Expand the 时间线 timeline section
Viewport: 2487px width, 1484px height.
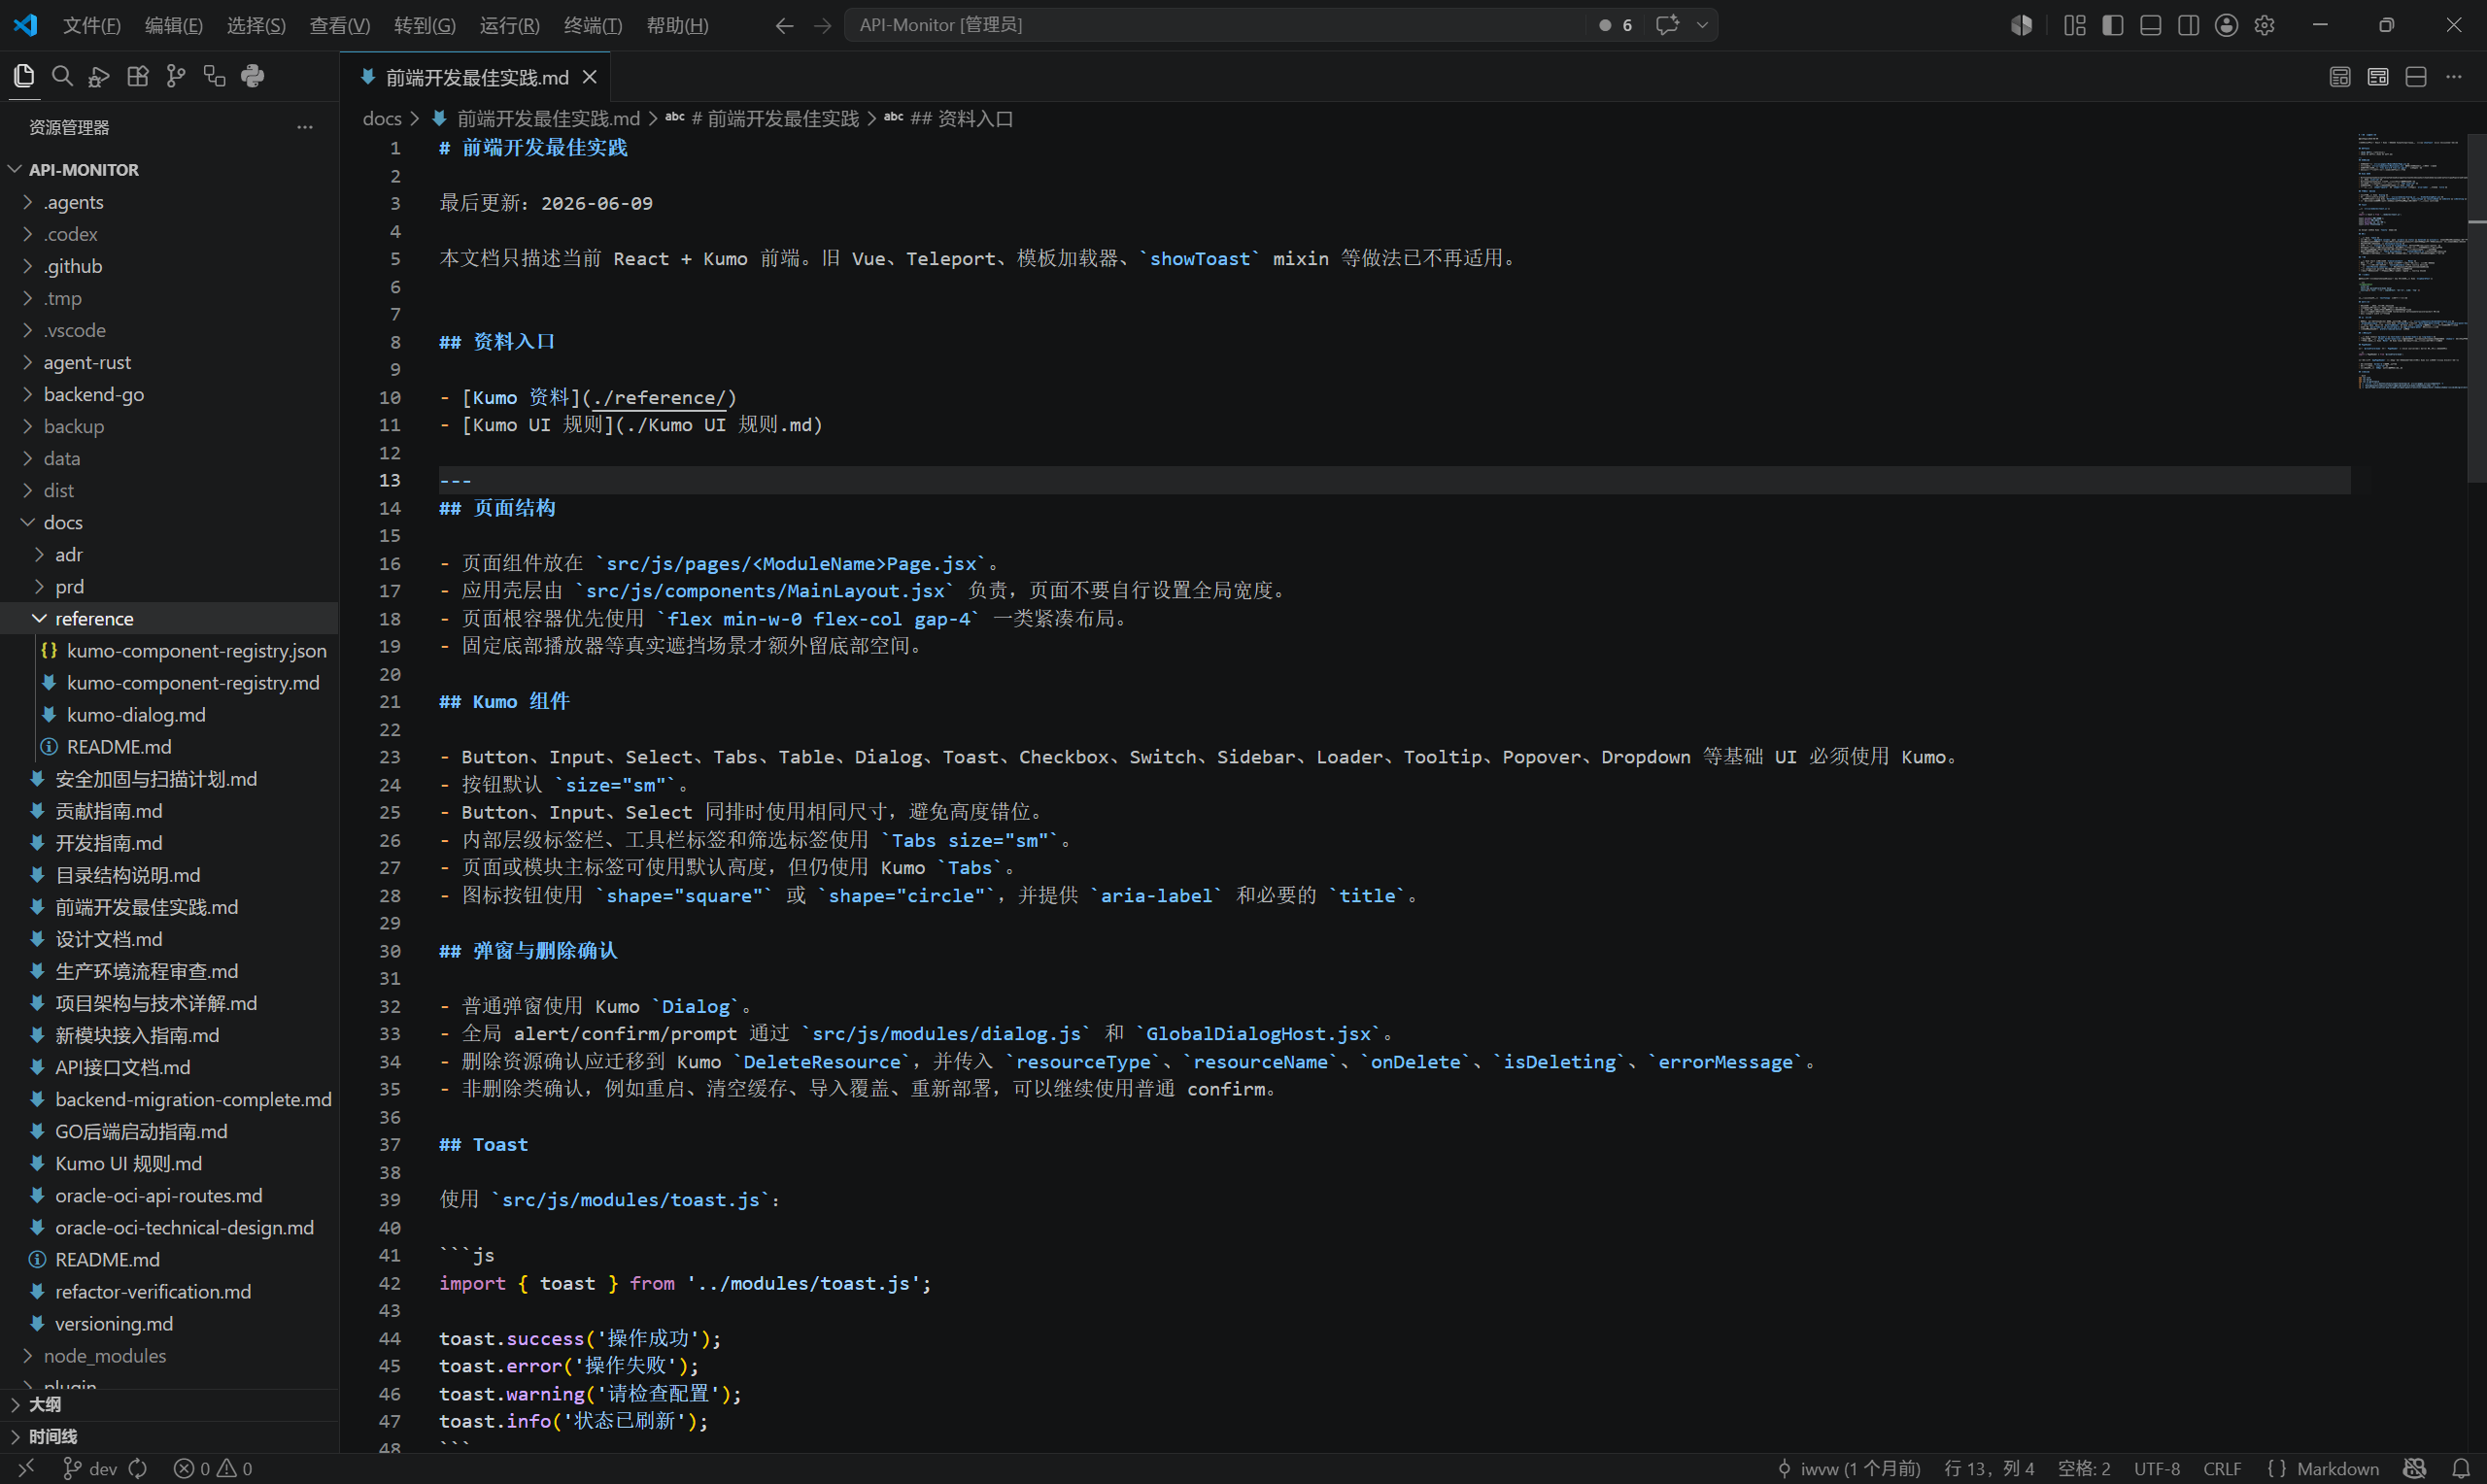(x=170, y=1436)
